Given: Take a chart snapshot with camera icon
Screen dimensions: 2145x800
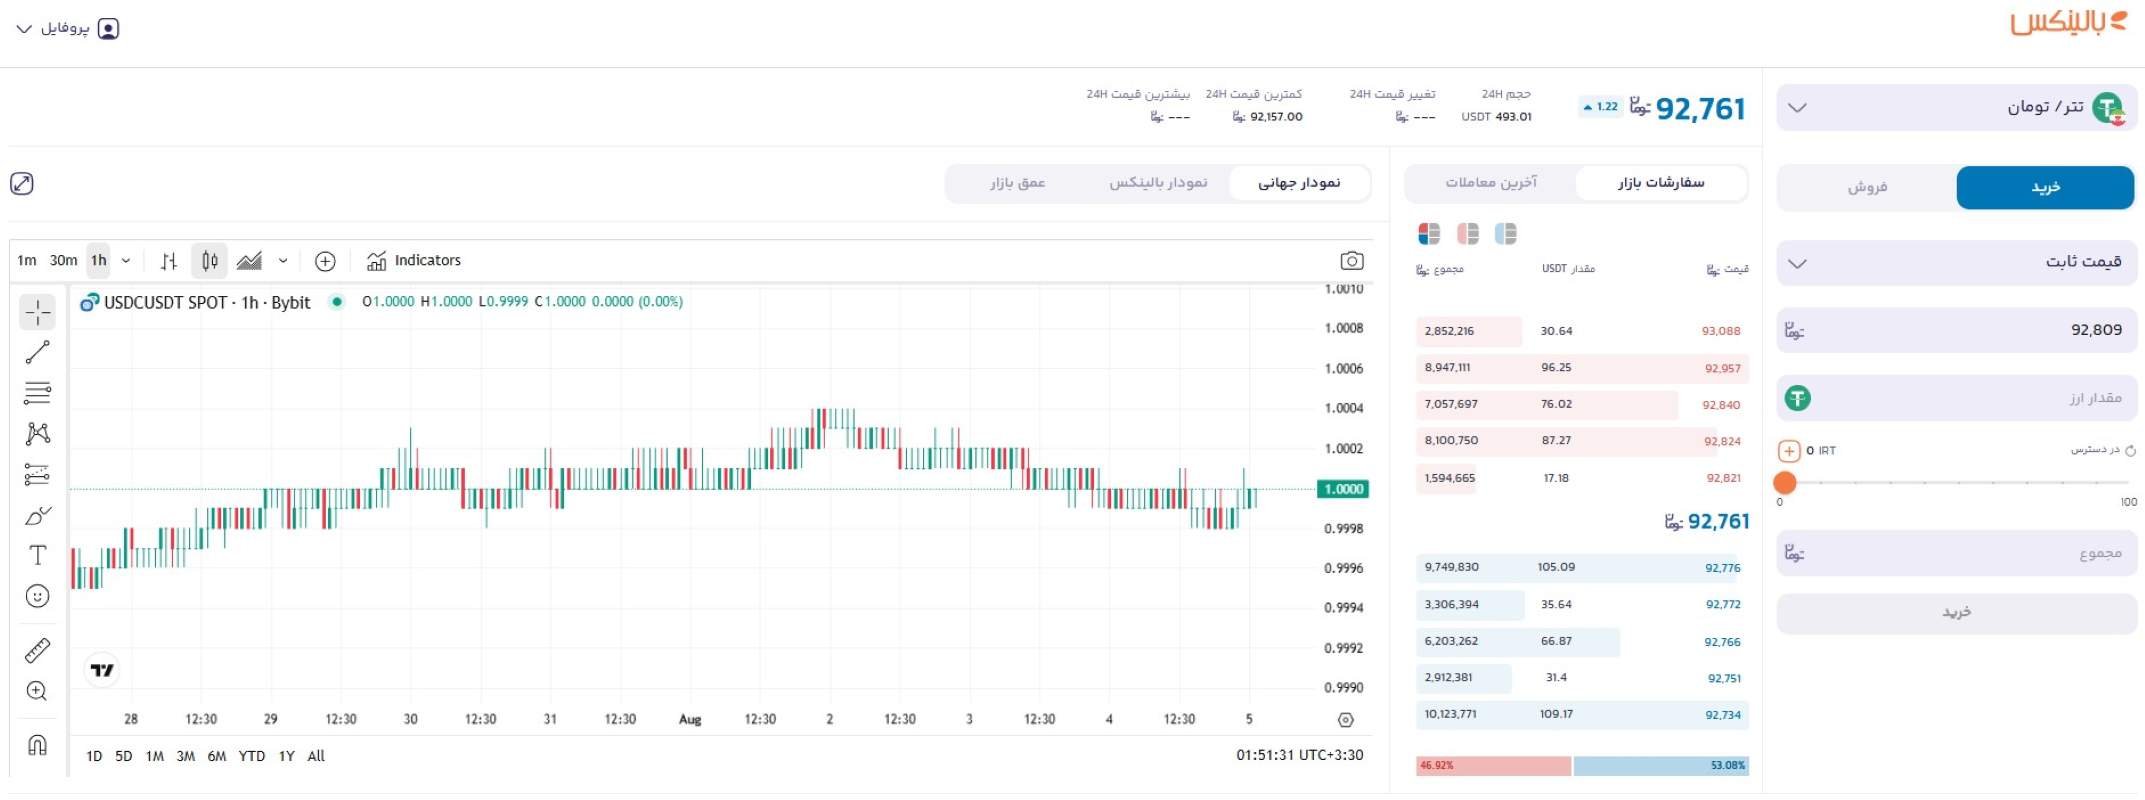Looking at the screenshot, I should (x=1351, y=261).
